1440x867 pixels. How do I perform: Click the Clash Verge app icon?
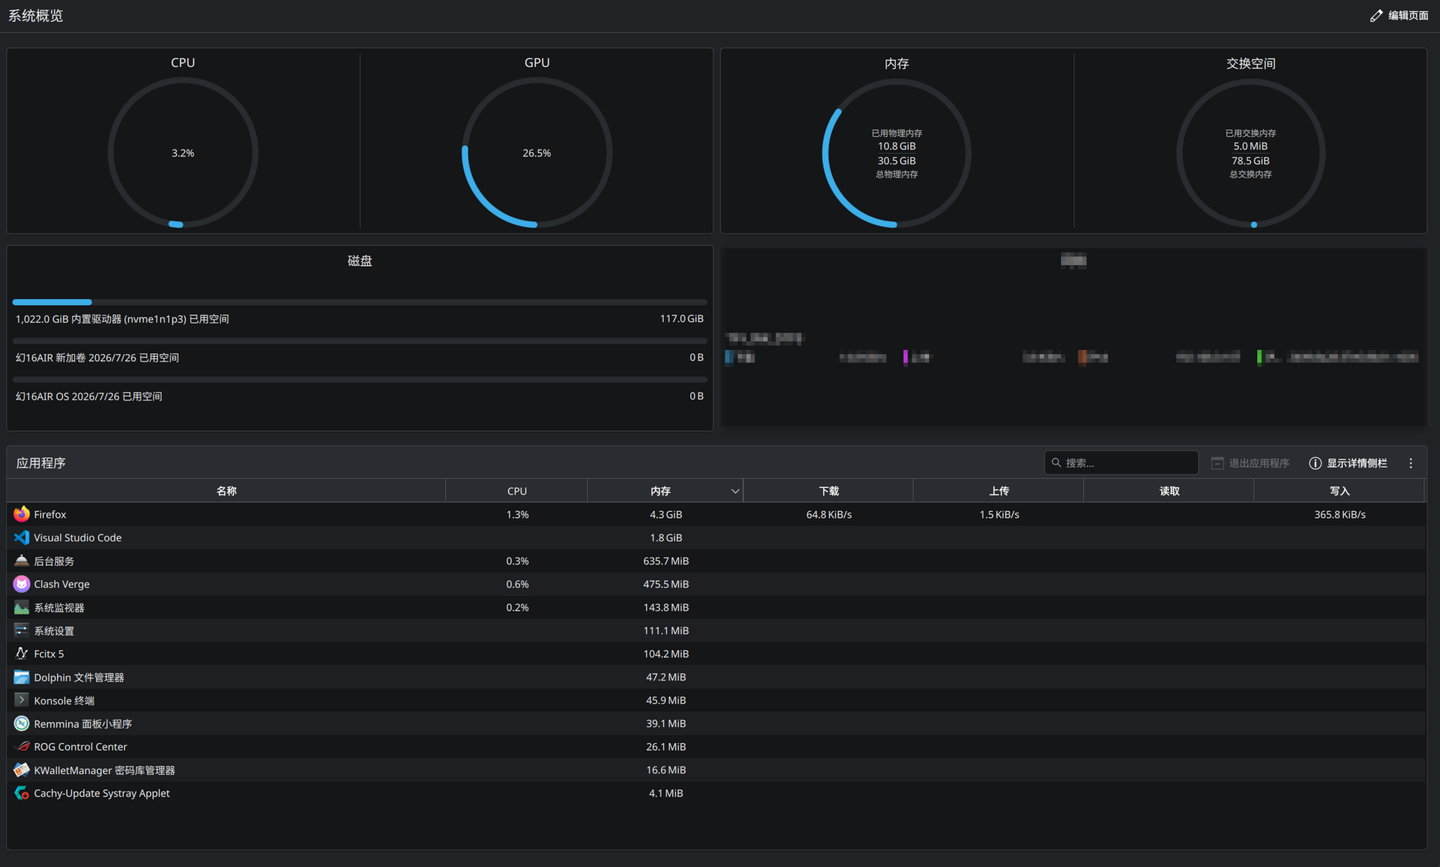[x=21, y=584]
